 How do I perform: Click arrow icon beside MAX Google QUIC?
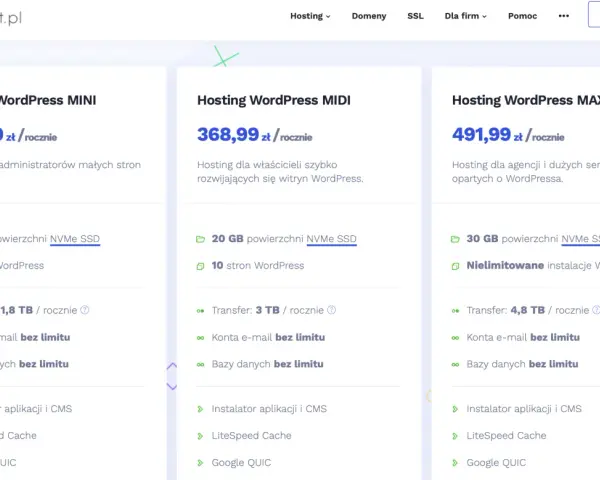(455, 463)
